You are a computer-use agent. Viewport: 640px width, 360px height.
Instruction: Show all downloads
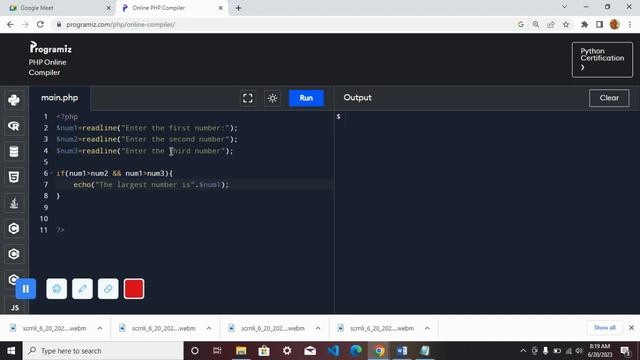tap(604, 328)
